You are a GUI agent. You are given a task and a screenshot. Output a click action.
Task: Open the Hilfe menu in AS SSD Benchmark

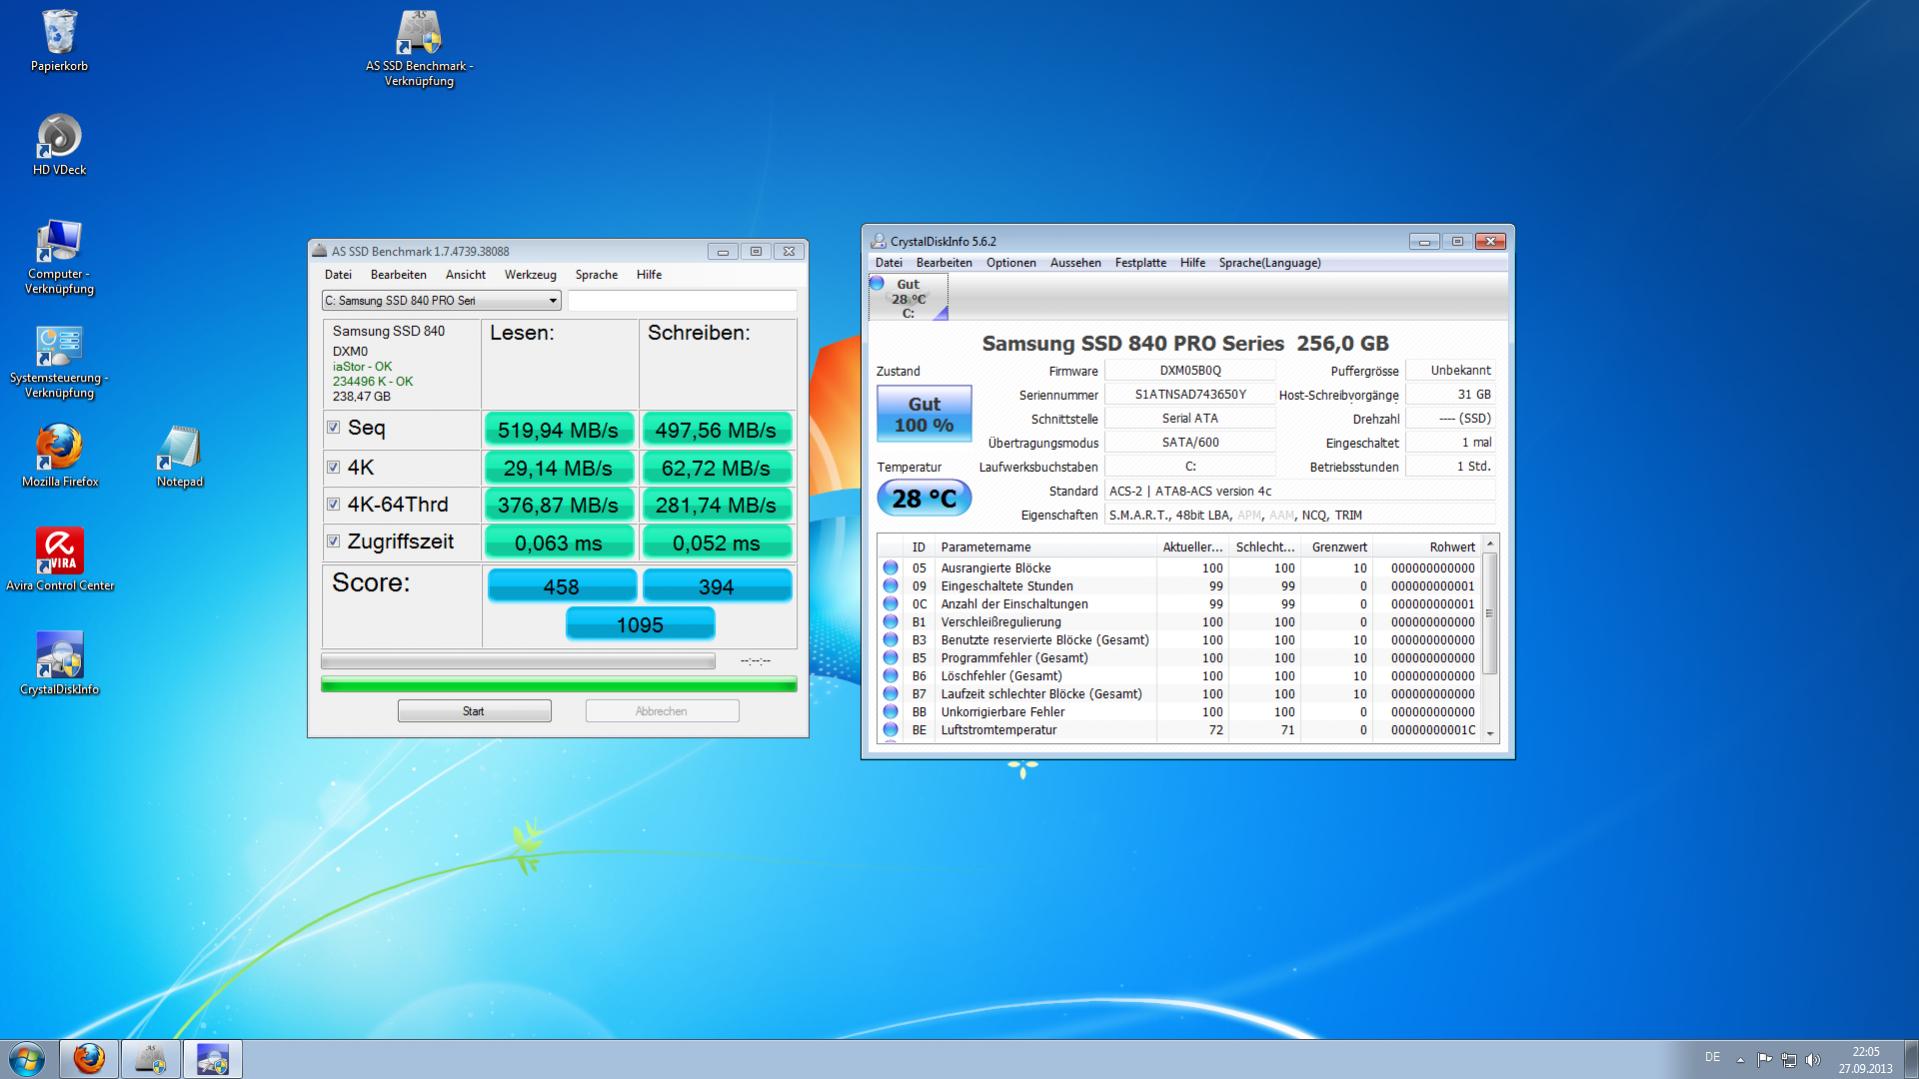[649, 275]
